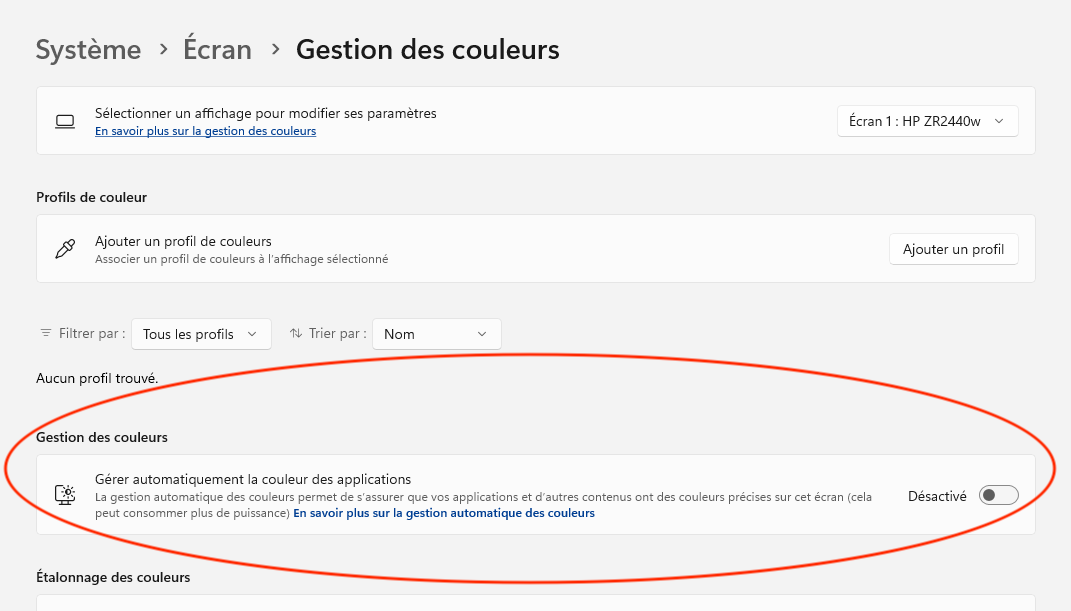Click the filter lines icon

[46, 333]
